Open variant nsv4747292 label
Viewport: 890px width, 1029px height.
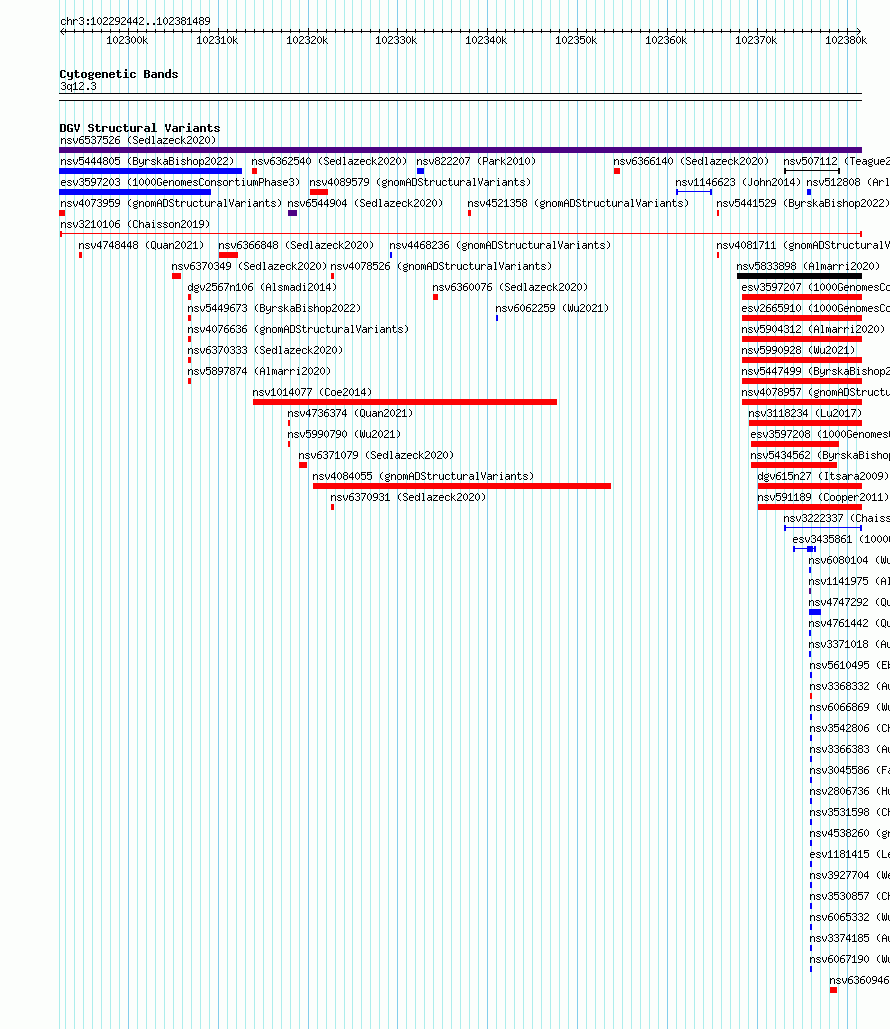click(849, 602)
